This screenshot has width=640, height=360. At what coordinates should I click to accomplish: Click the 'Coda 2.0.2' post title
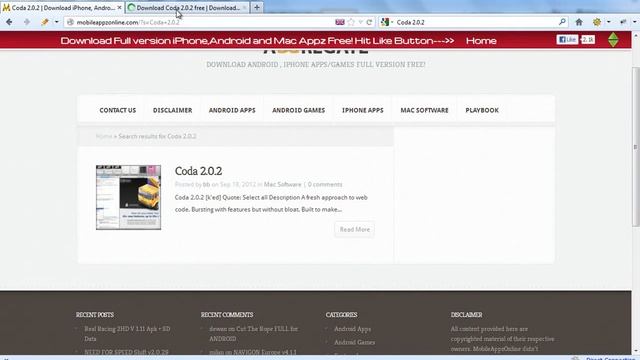point(198,171)
